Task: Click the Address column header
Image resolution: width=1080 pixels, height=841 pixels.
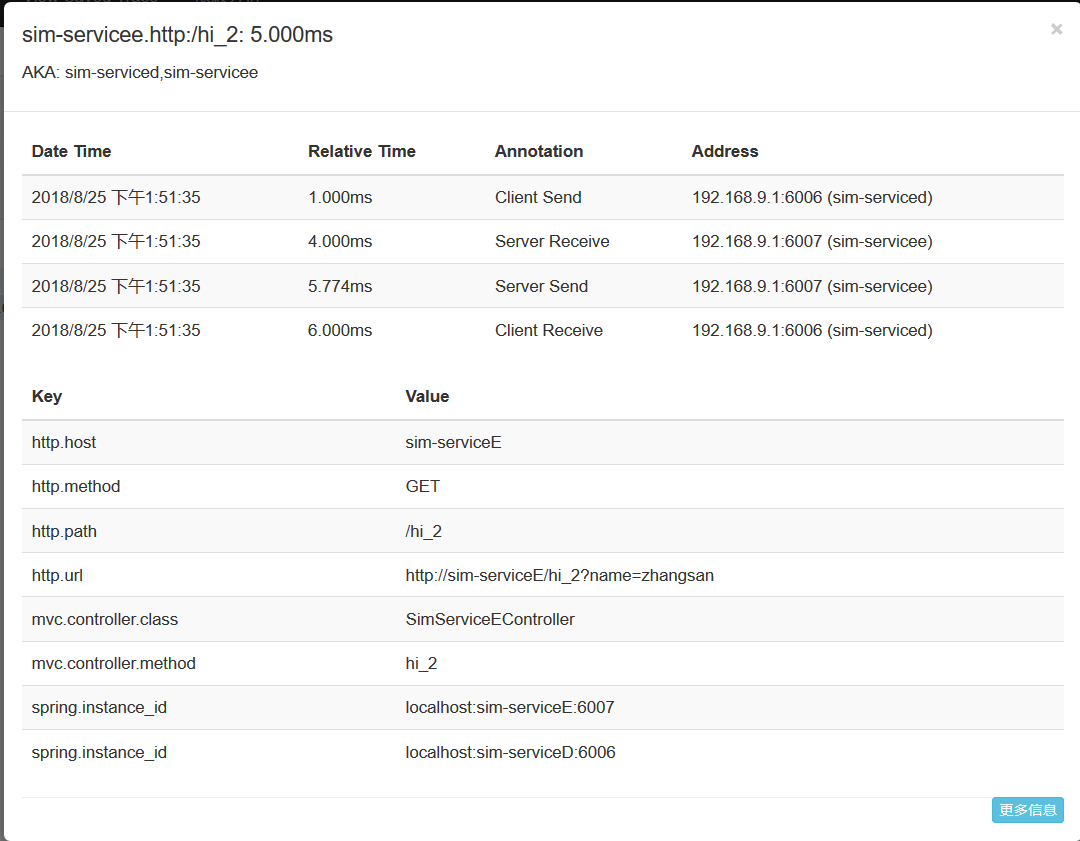Action: click(x=724, y=152)
